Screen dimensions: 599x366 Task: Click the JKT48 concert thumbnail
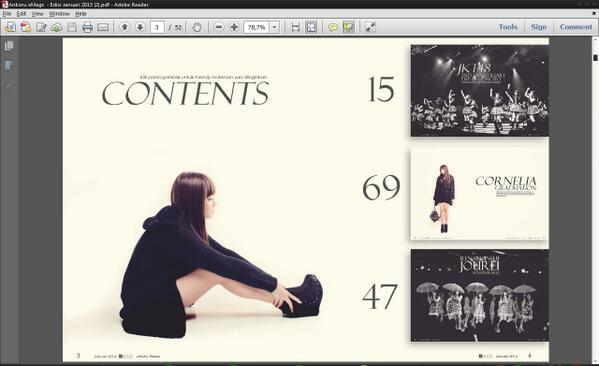pos(480,91)
